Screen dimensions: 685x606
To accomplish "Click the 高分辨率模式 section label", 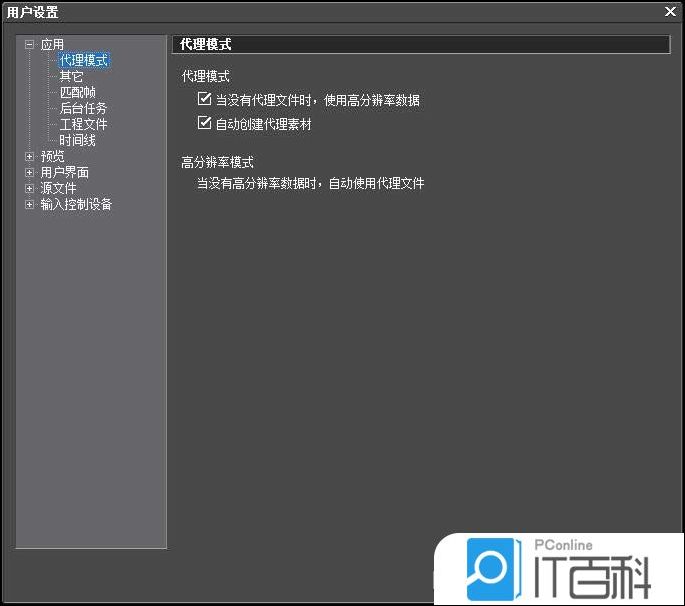I will (217, 163).
